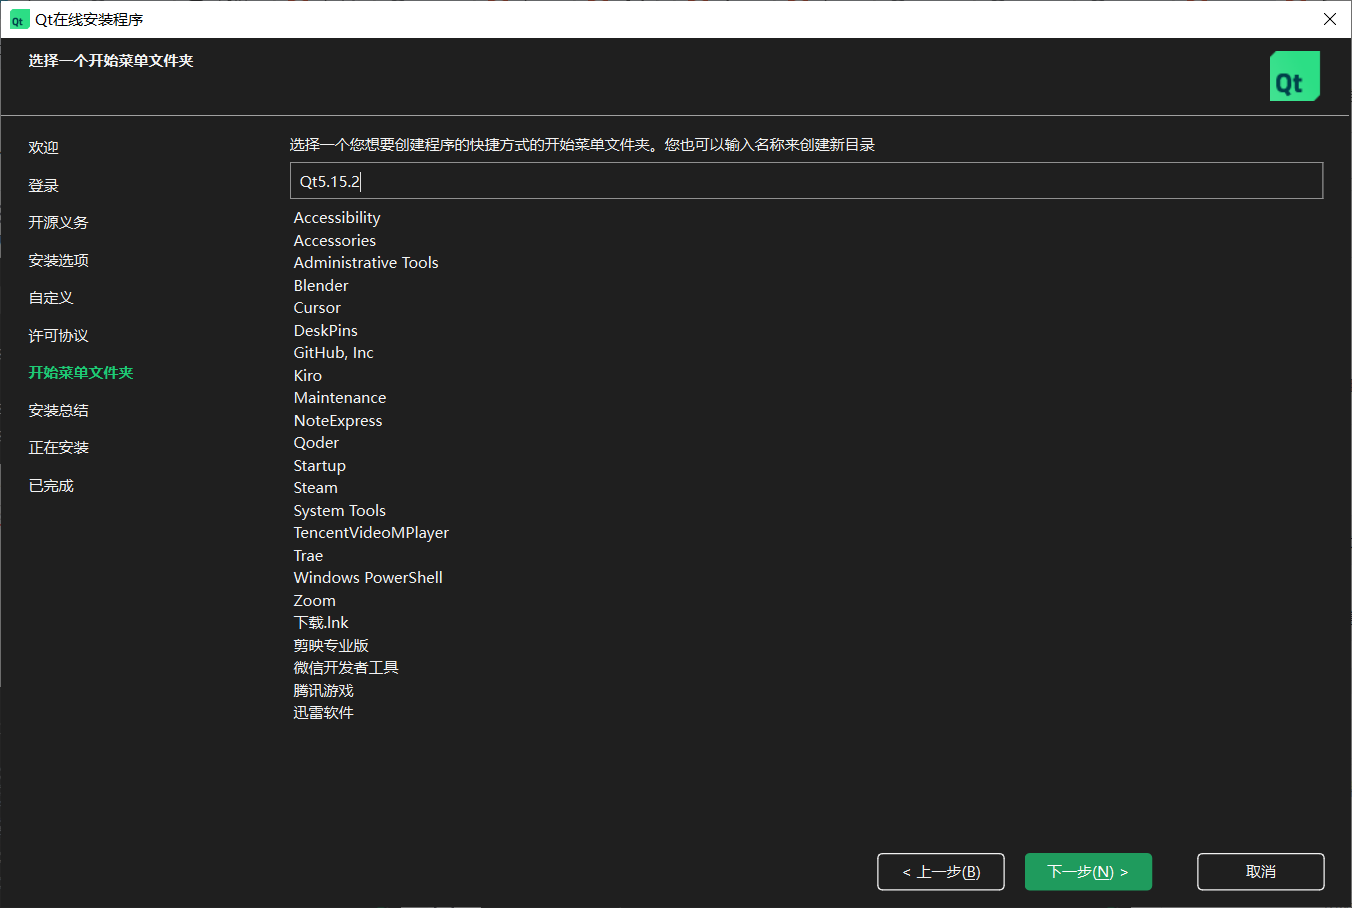Image resolution: width=1352 pixels, height=908 pixels.
Task: Select 腾讯游戏 folder in list
Action: [324, 691]
